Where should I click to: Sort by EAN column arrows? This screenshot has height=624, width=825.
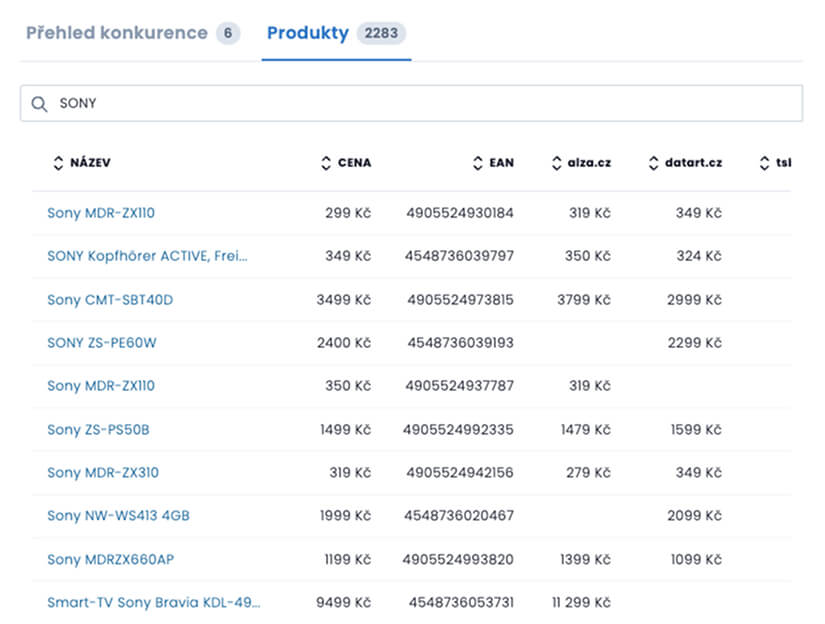(x=478, y=163)
